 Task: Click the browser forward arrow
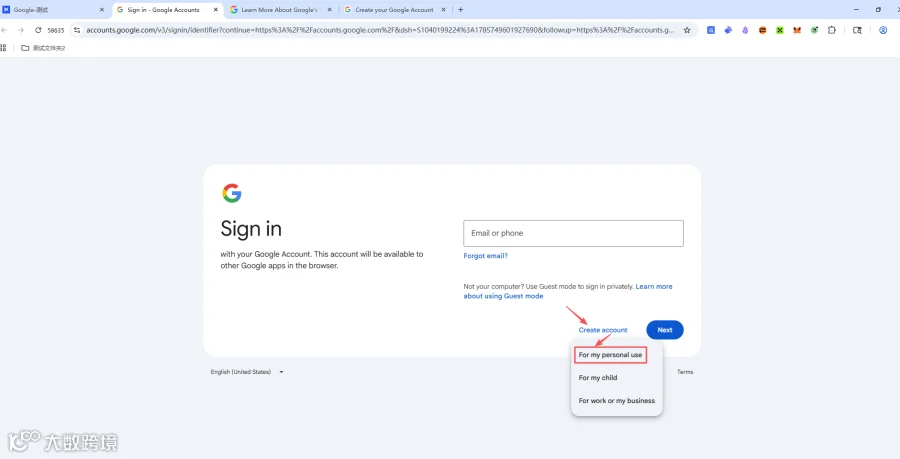coord(21,30)
